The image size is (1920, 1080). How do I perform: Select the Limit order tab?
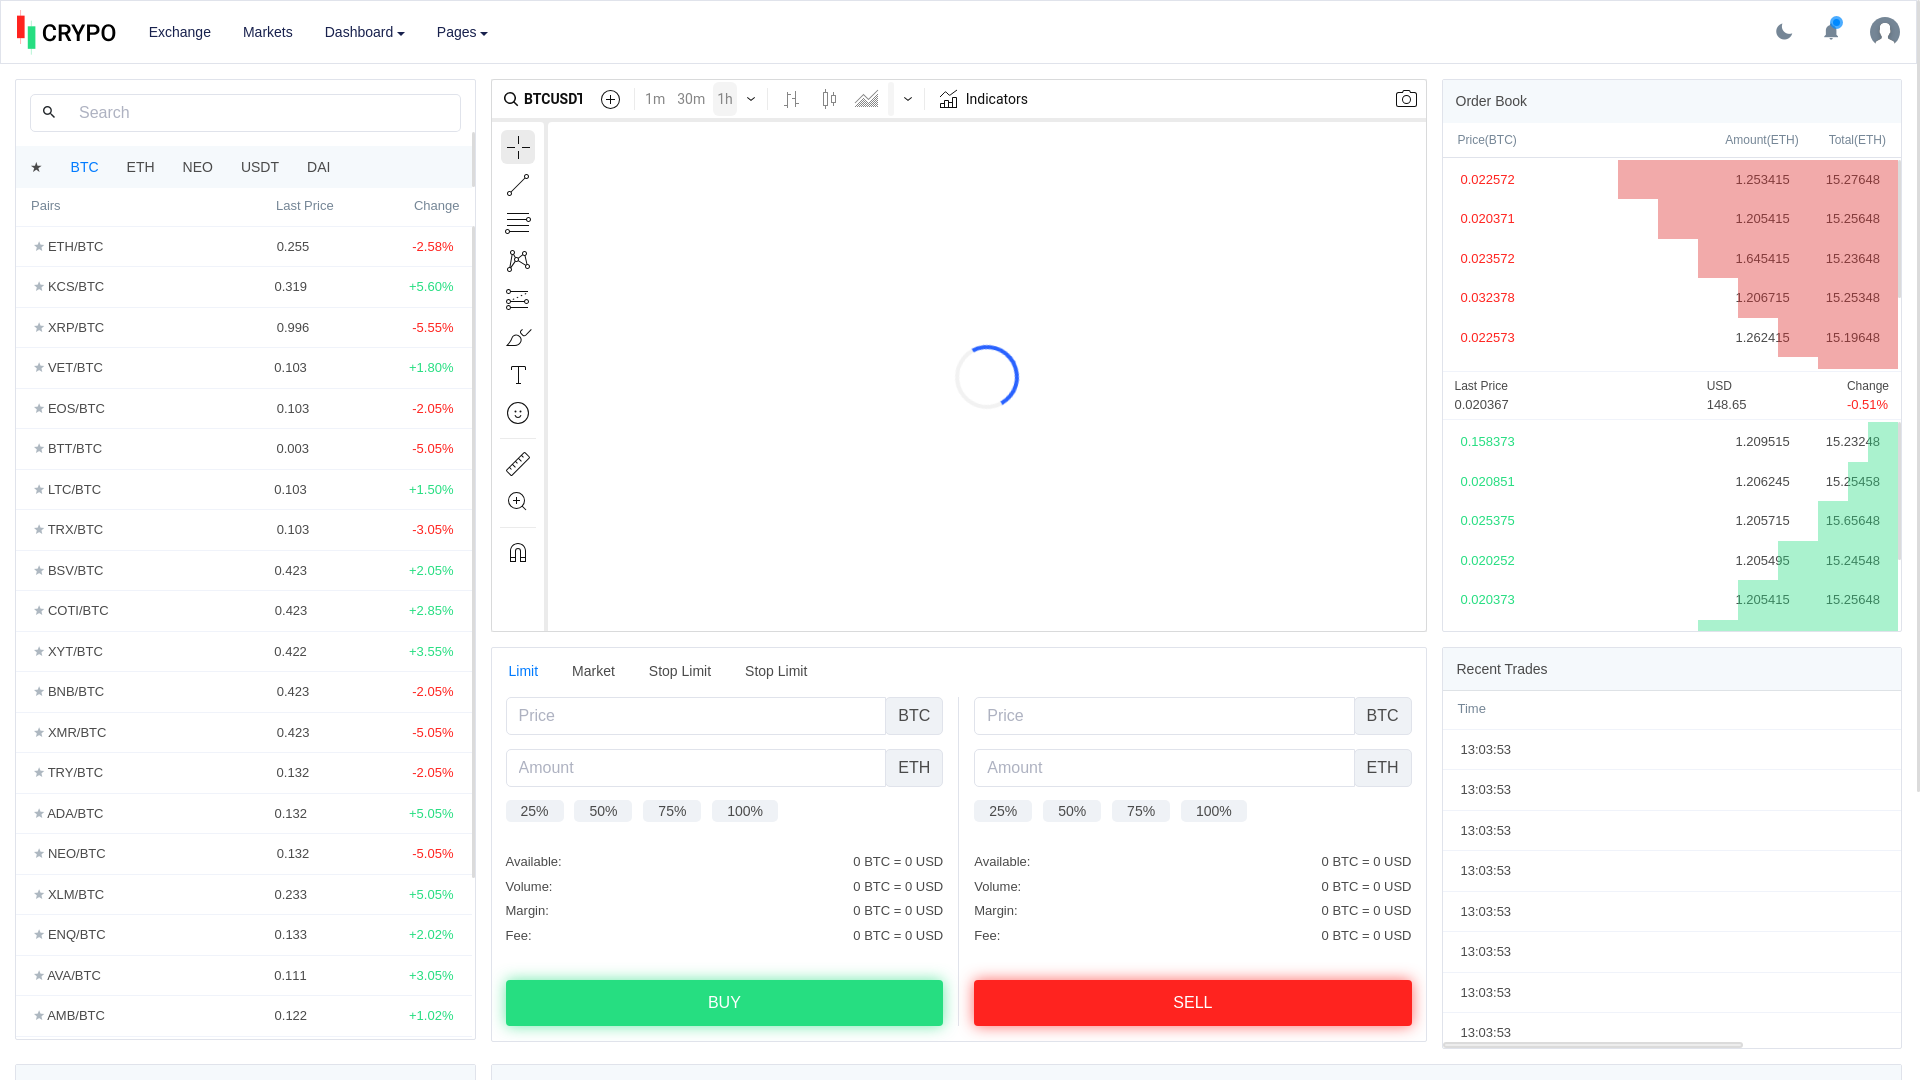click(x=523, y=671)
